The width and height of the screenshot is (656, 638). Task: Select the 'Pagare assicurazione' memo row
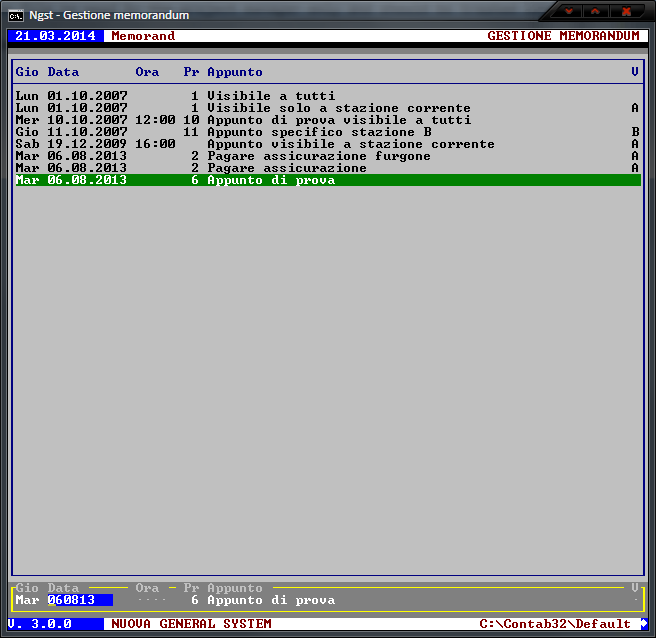[x=286, y=168]
